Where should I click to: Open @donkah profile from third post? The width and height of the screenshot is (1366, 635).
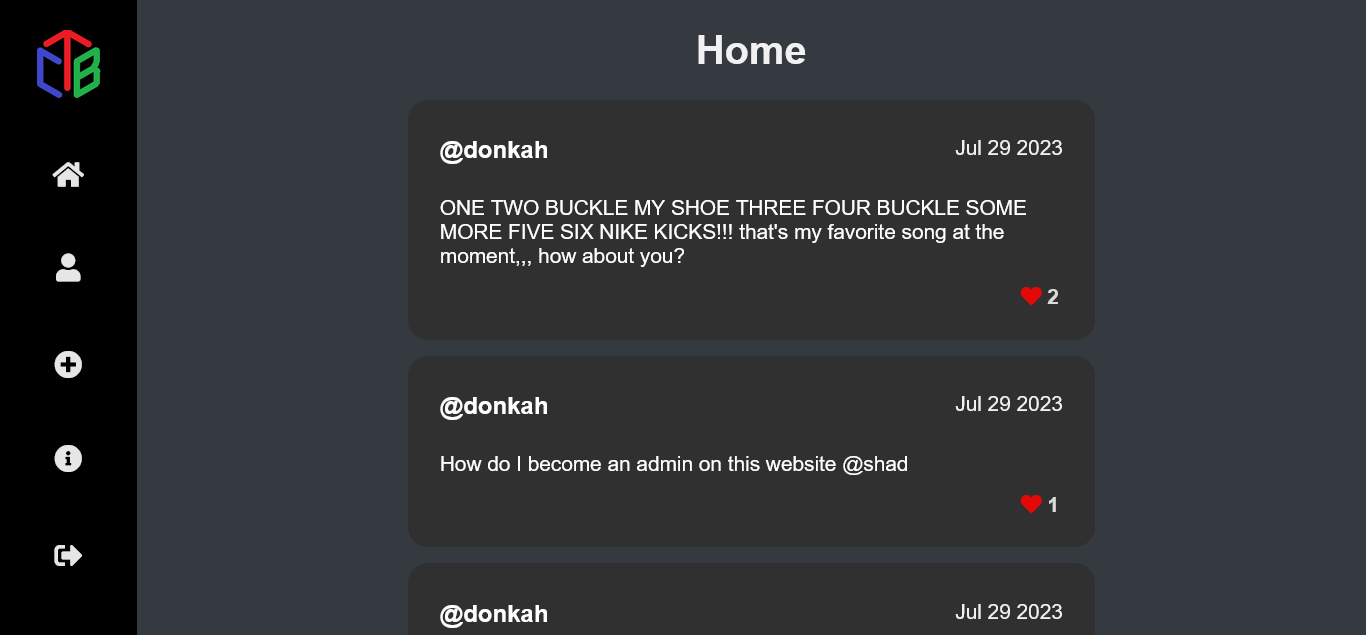(x=494, y=615)
